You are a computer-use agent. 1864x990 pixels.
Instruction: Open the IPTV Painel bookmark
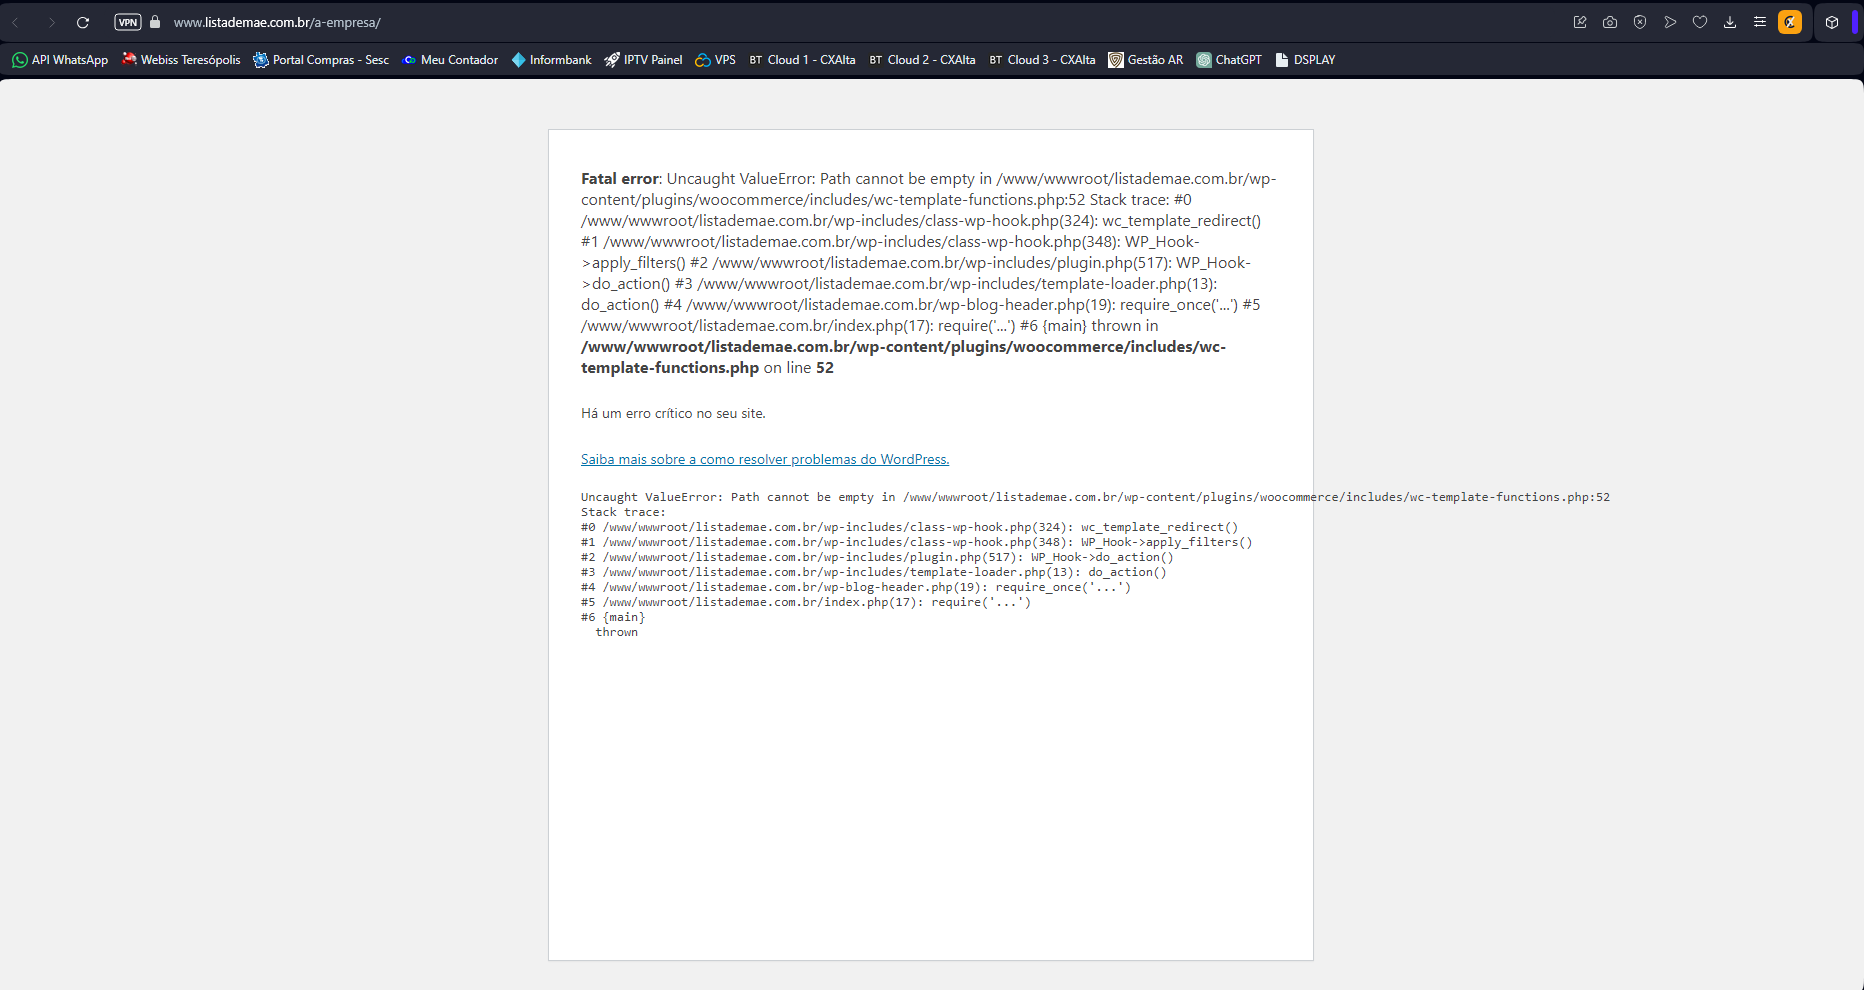tap(643, 60)
